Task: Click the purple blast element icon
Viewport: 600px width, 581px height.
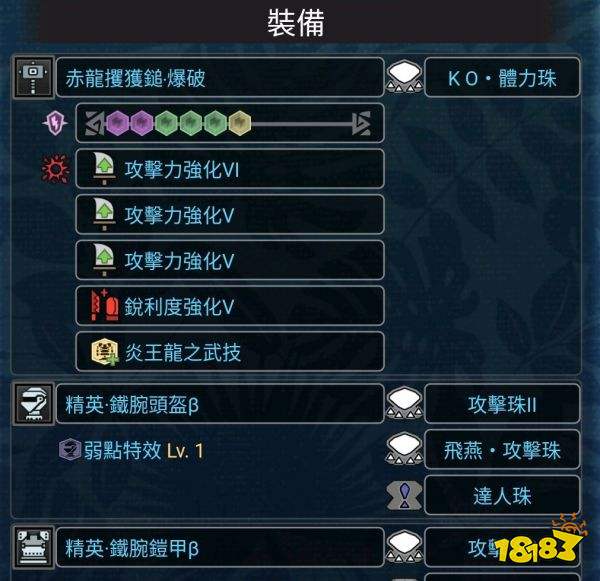Action: pyautogui.click(x=55, y=123)
